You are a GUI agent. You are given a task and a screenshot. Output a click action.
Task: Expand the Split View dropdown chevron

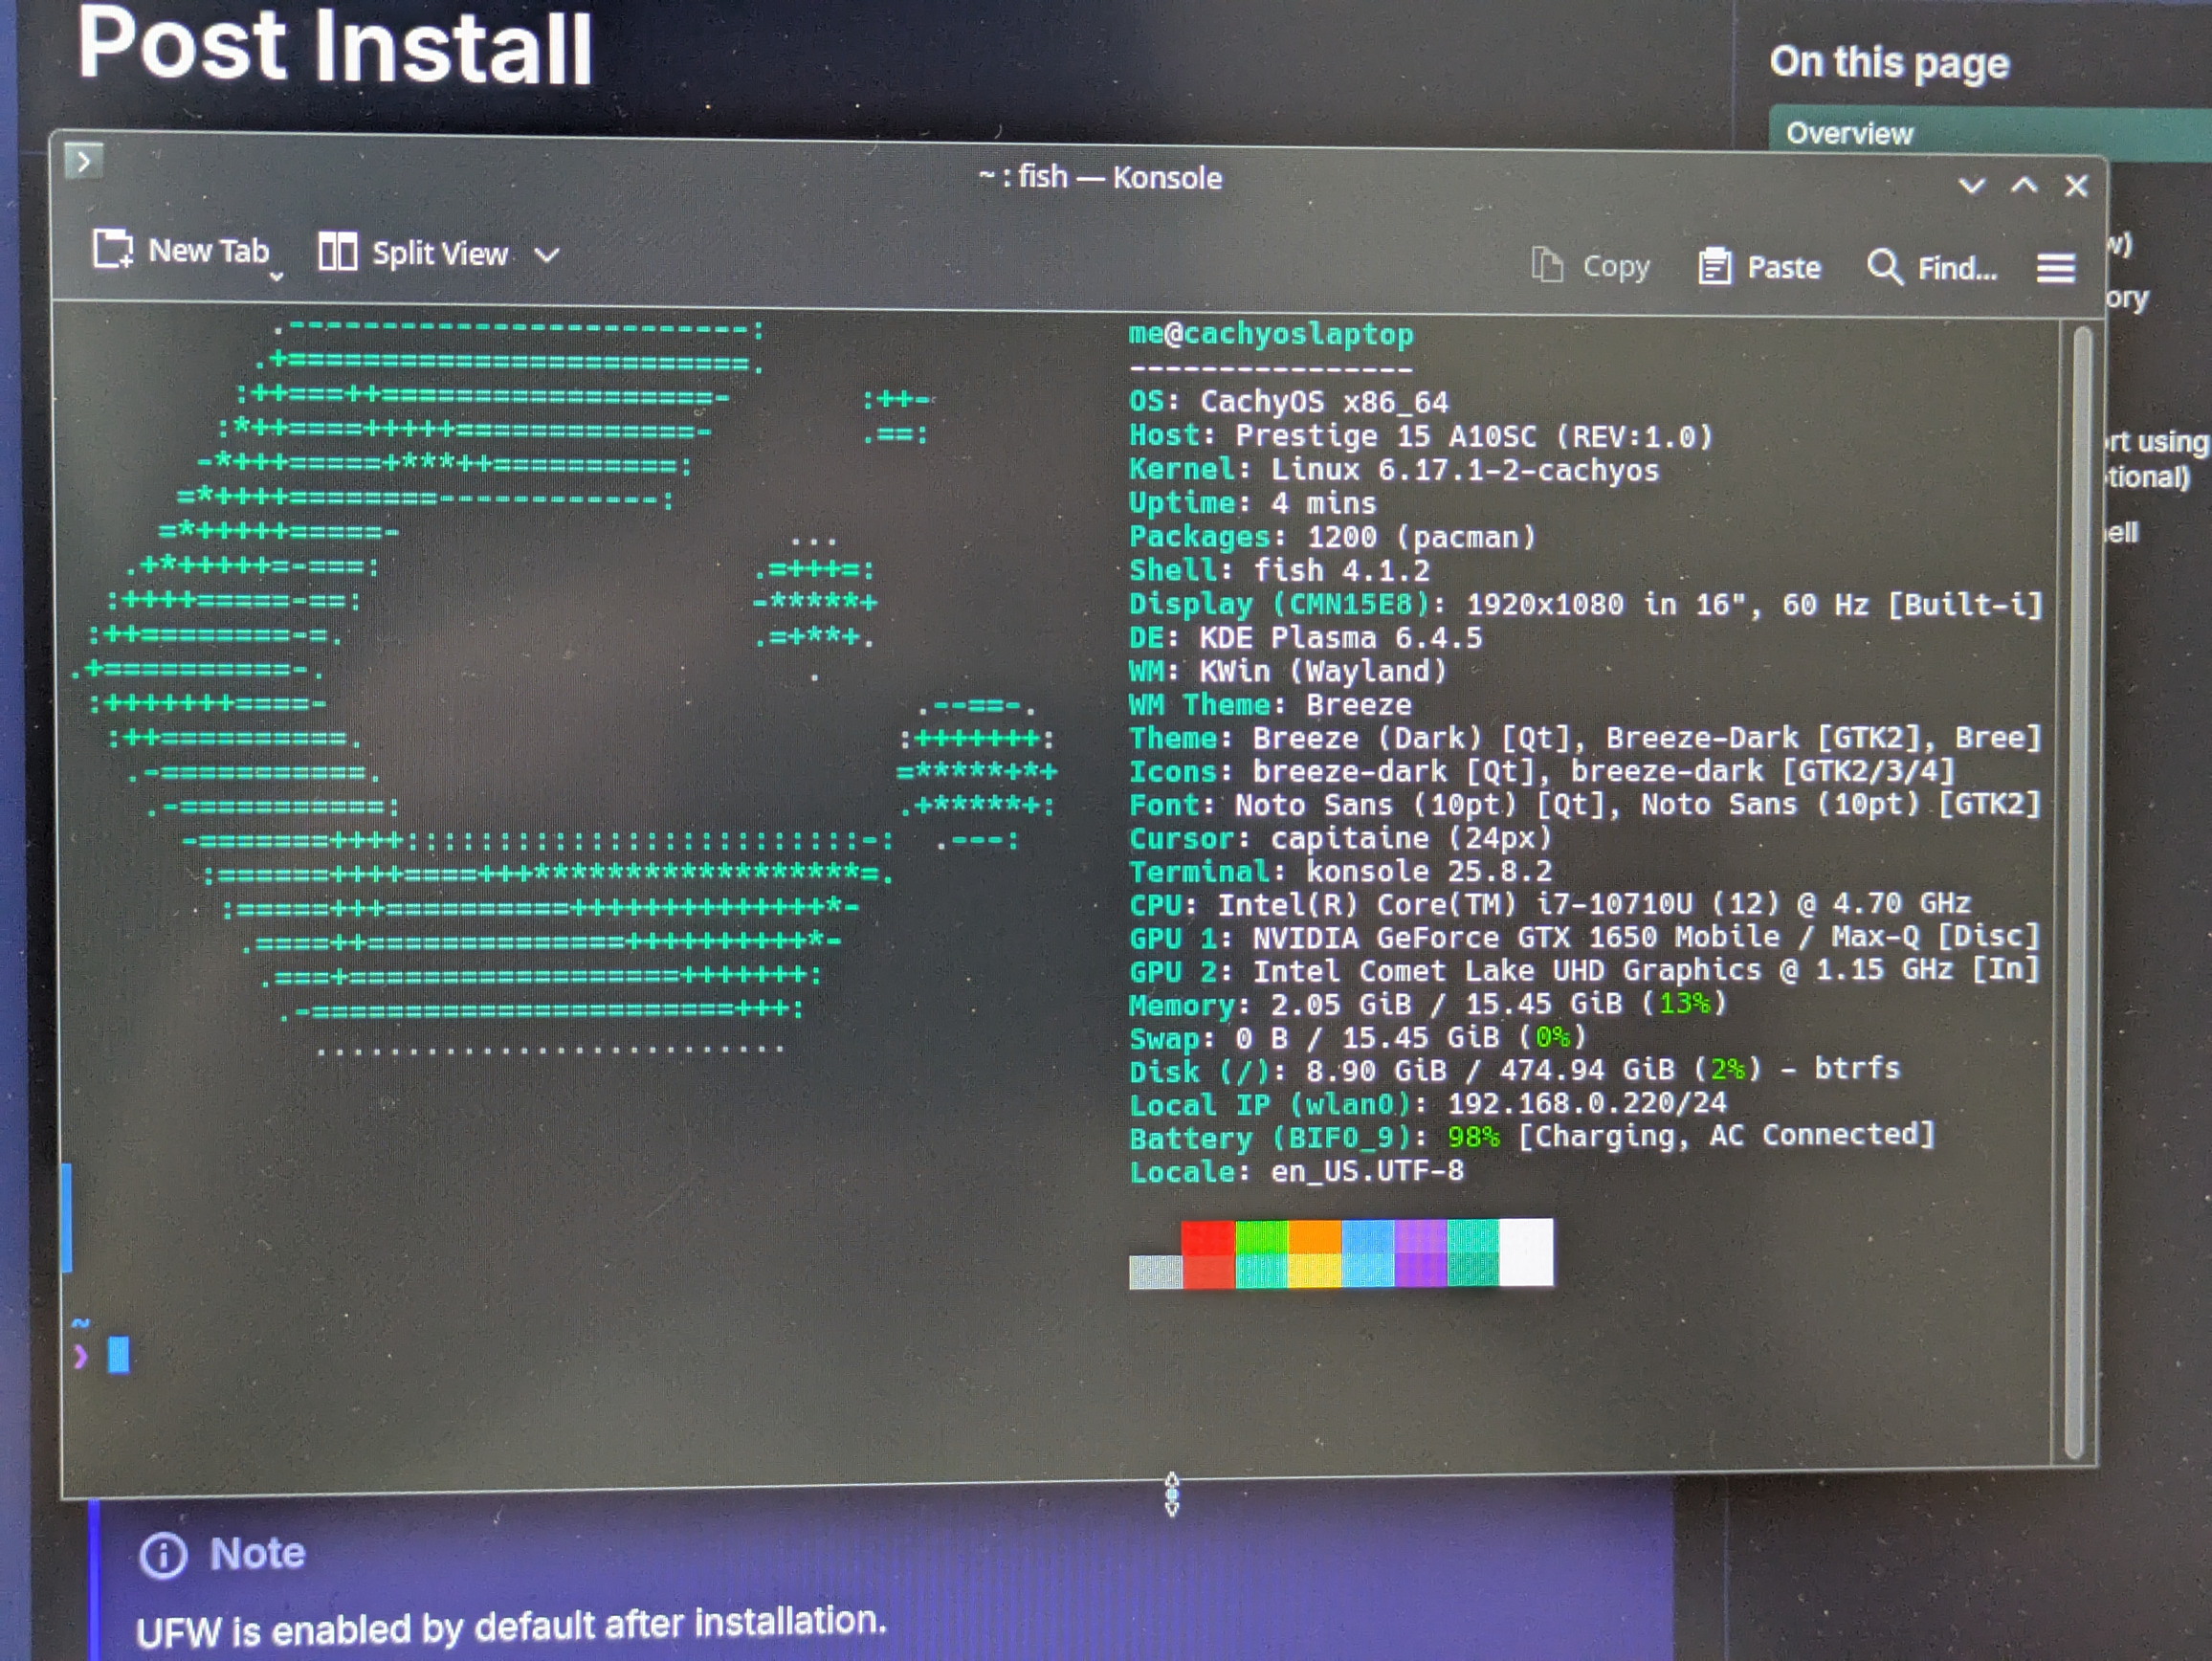point(546,256)
